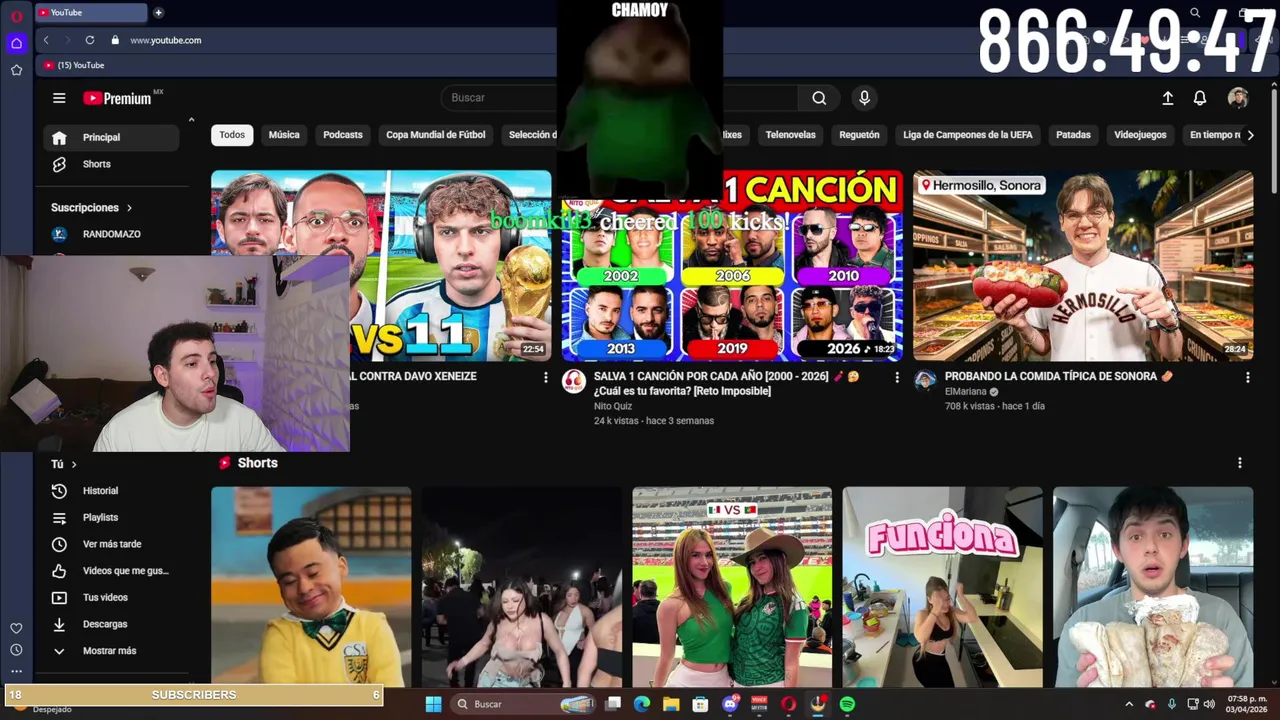Select the Música filter chip
Image resolution: width=1280 pixels, height=720 pixels.
coord(284,135)
